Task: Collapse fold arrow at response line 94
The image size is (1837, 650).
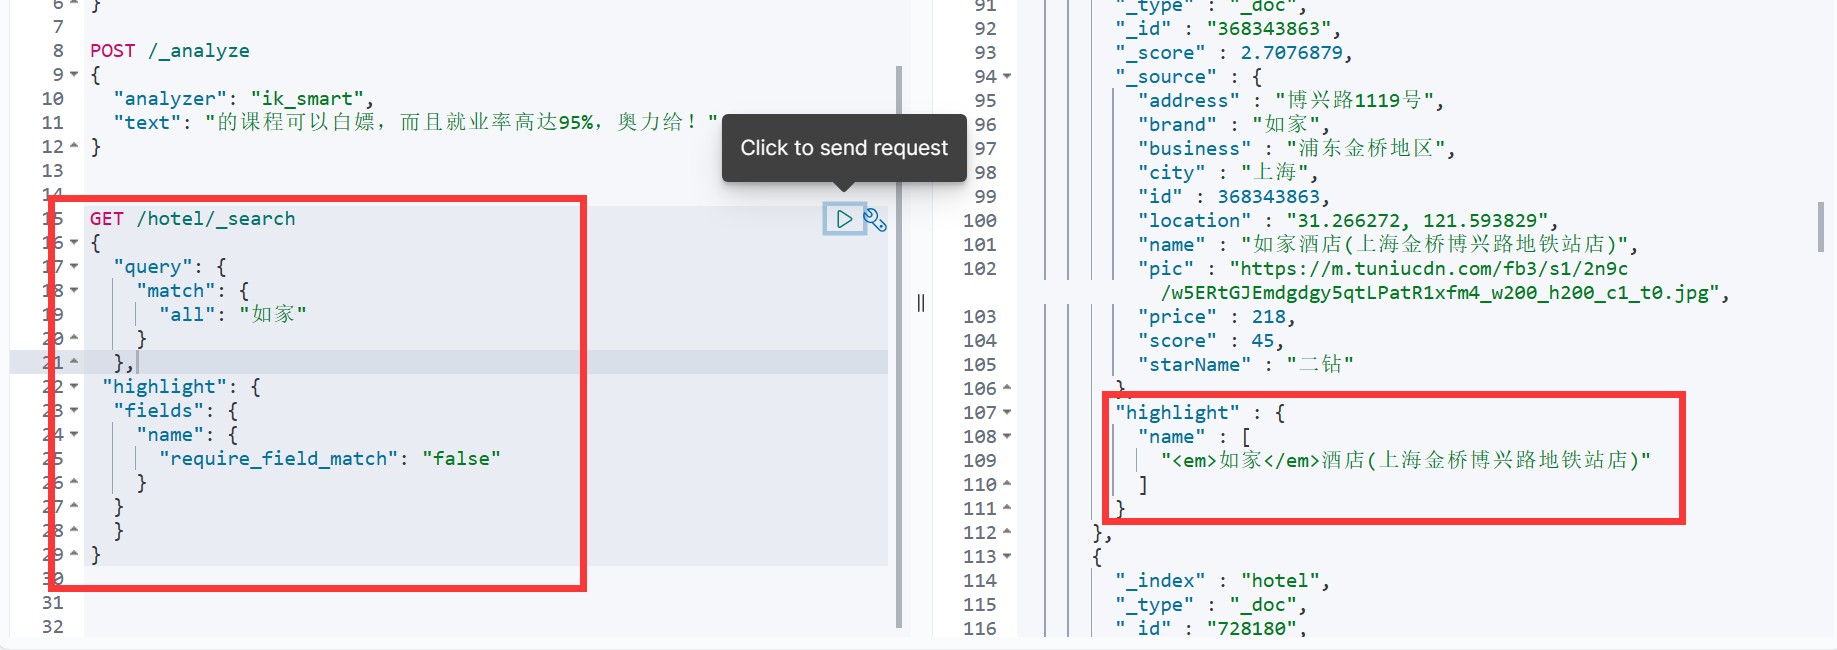Action: (x=1007, y=77)
